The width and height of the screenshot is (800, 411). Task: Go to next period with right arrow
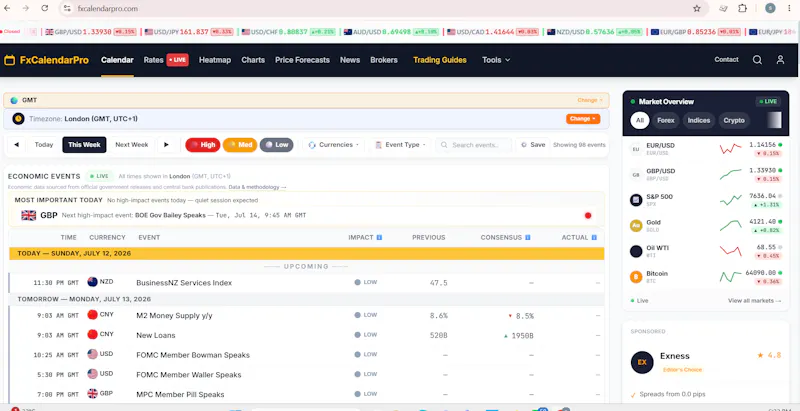pos(166,145)
